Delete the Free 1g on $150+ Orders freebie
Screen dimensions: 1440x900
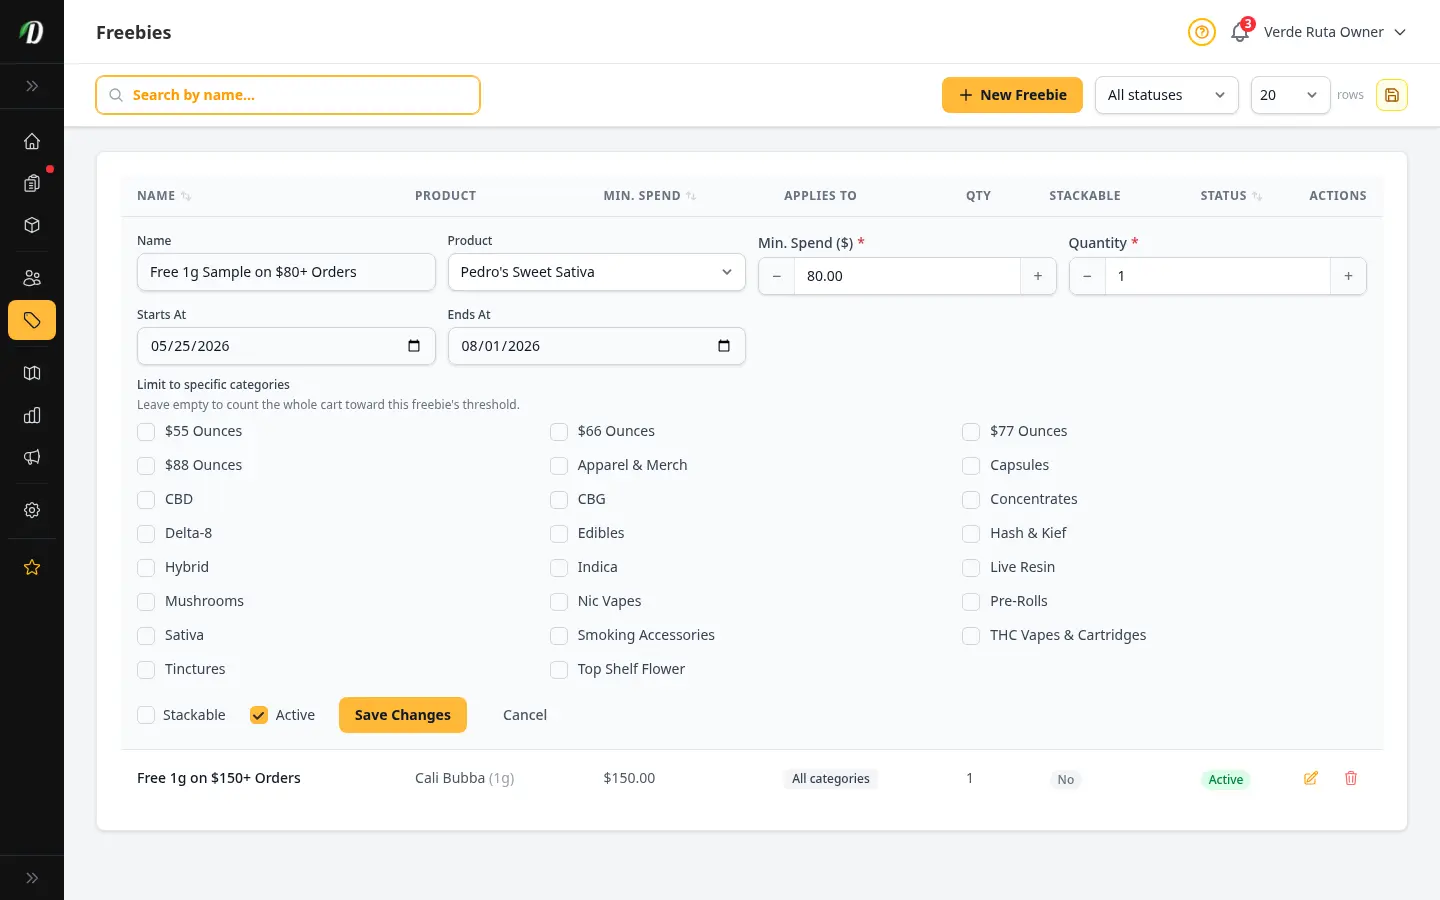pyautogui.click(x=1351, y=778)
